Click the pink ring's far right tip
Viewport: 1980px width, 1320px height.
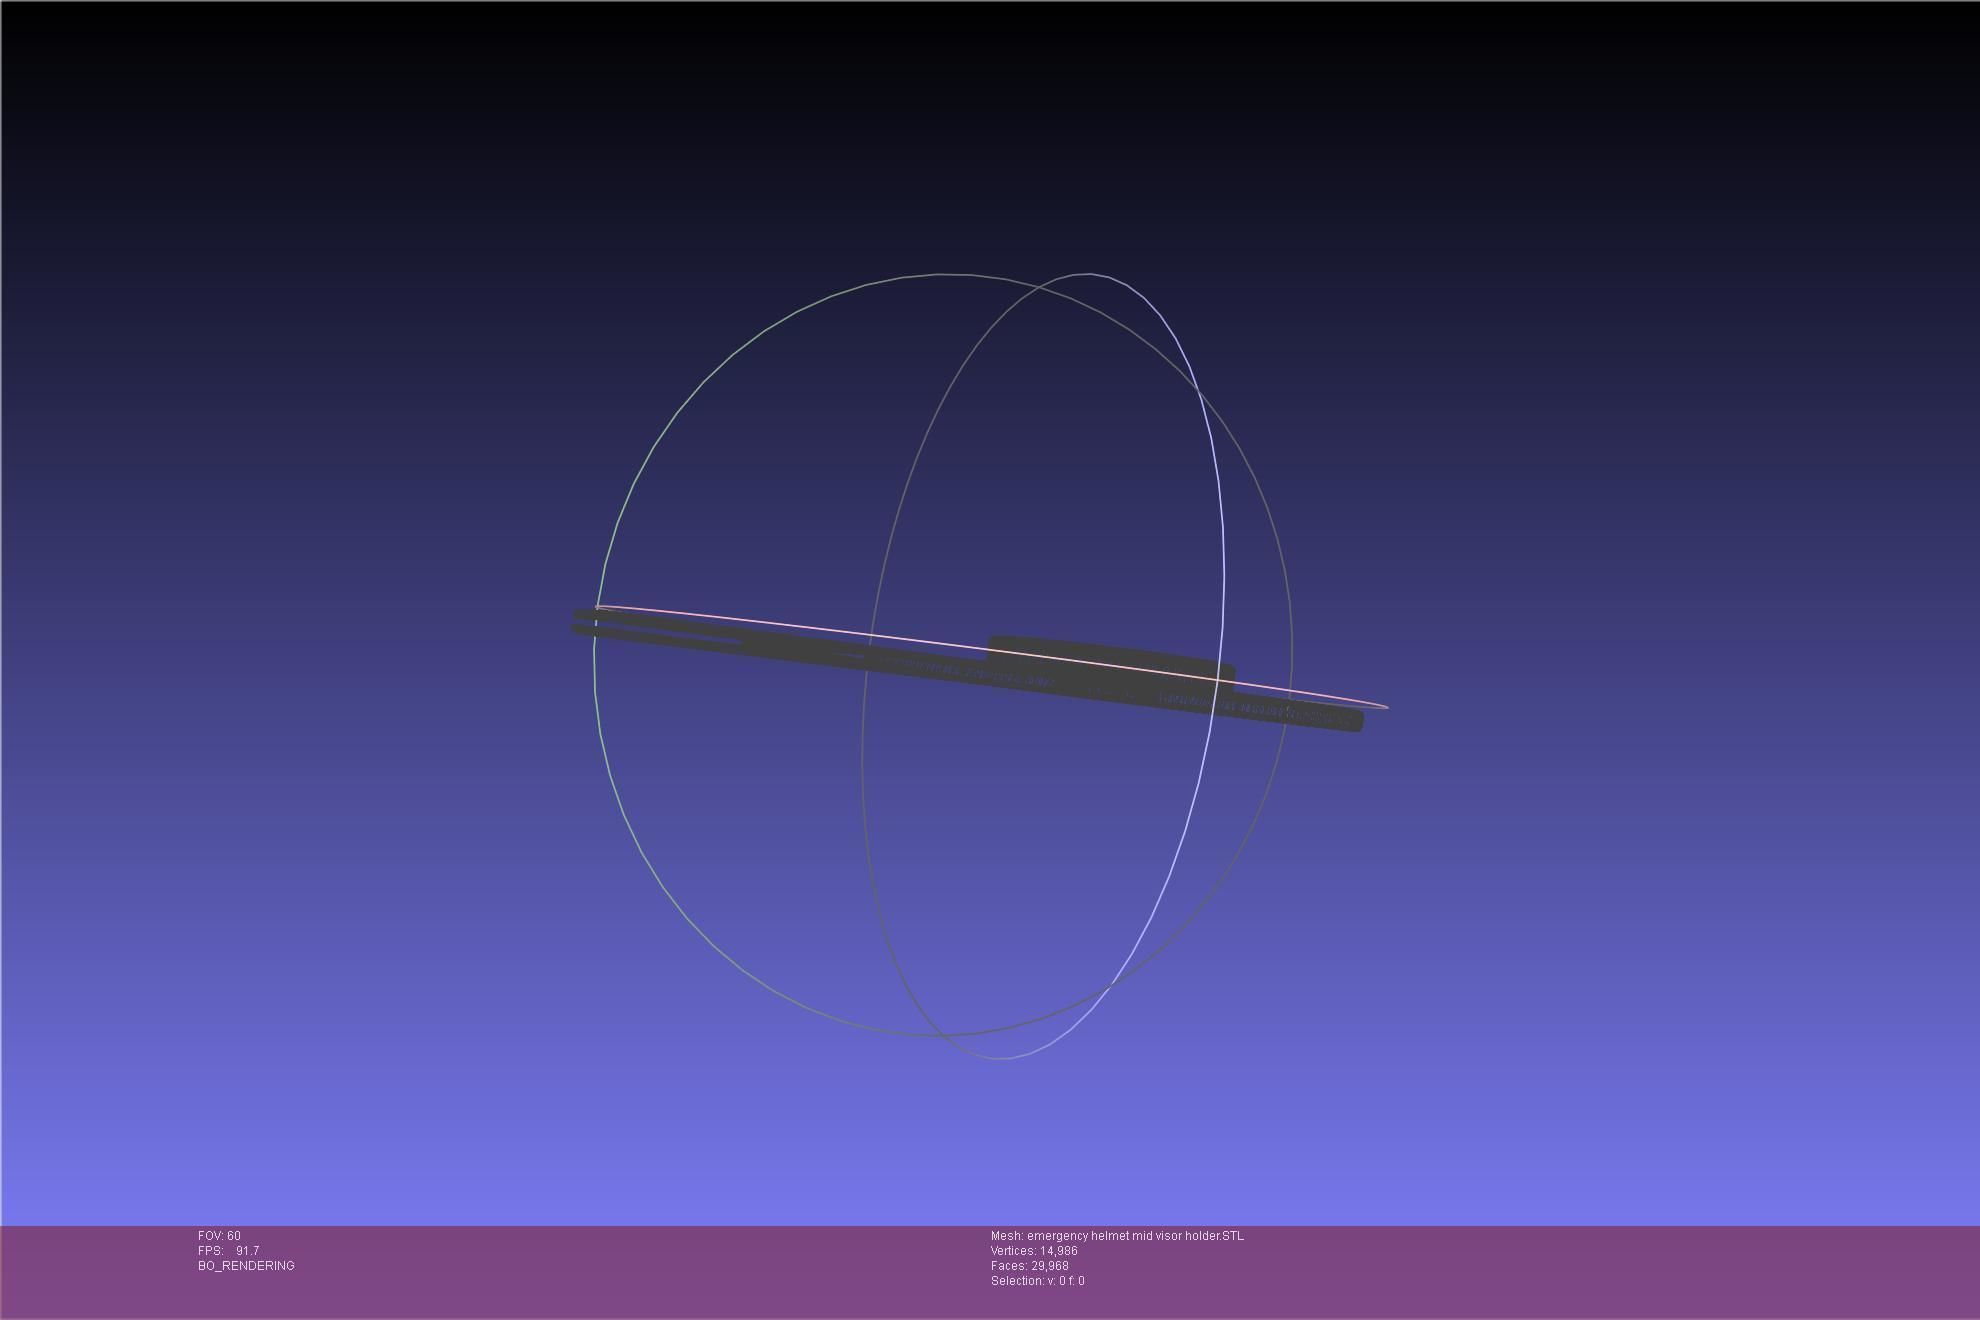1386,707
